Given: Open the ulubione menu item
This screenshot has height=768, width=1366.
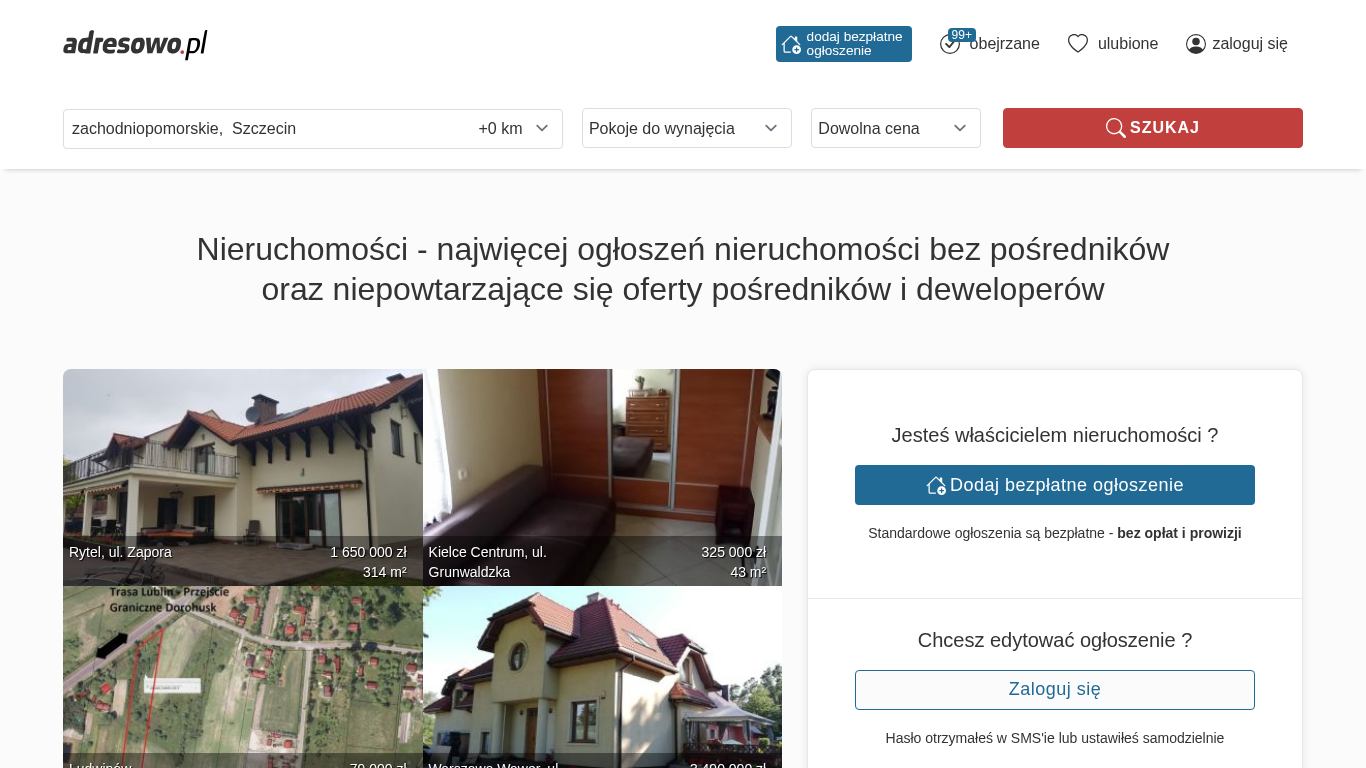Looking at the screenshot, I should pyautogui.click(x=1128, y=44).
